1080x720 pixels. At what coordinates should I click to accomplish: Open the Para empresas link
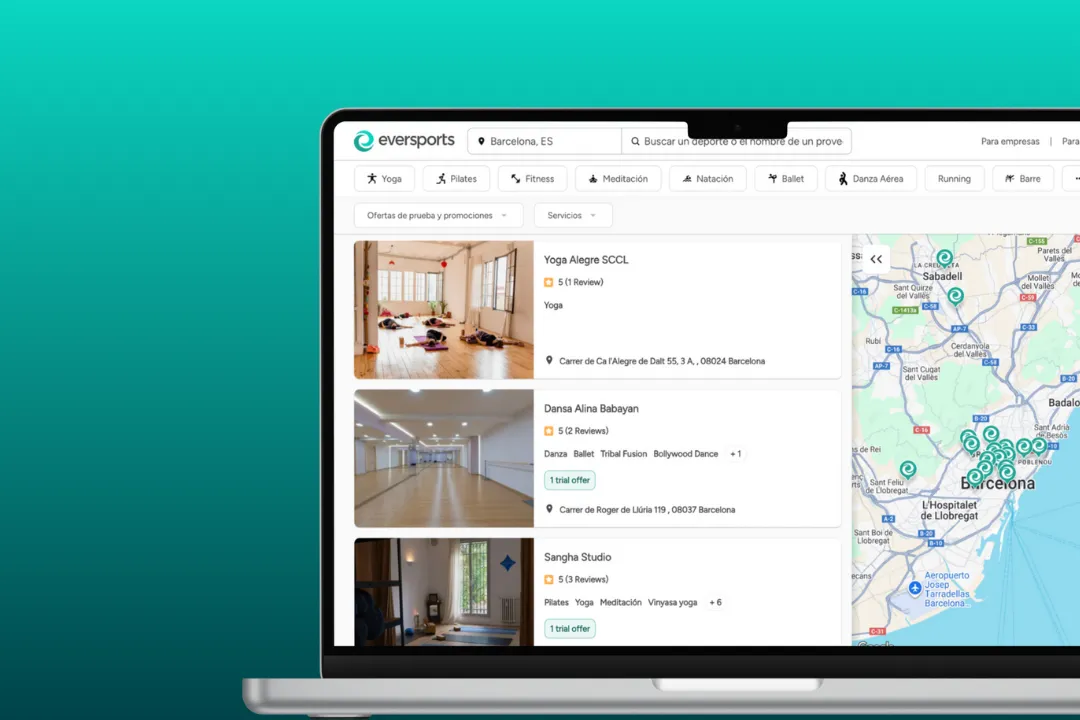coord(1010,141)
